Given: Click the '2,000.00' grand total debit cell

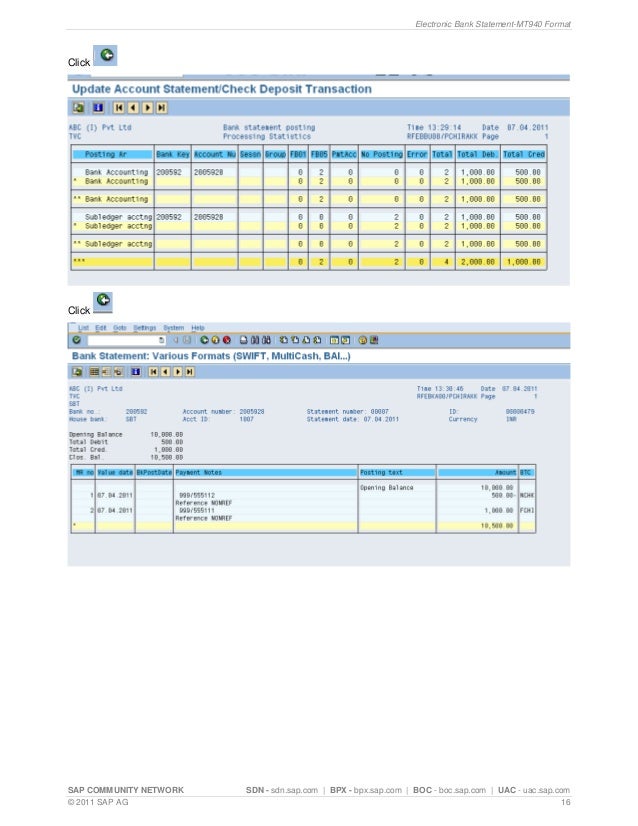Looking at the screenshot, I should (477, 262).
